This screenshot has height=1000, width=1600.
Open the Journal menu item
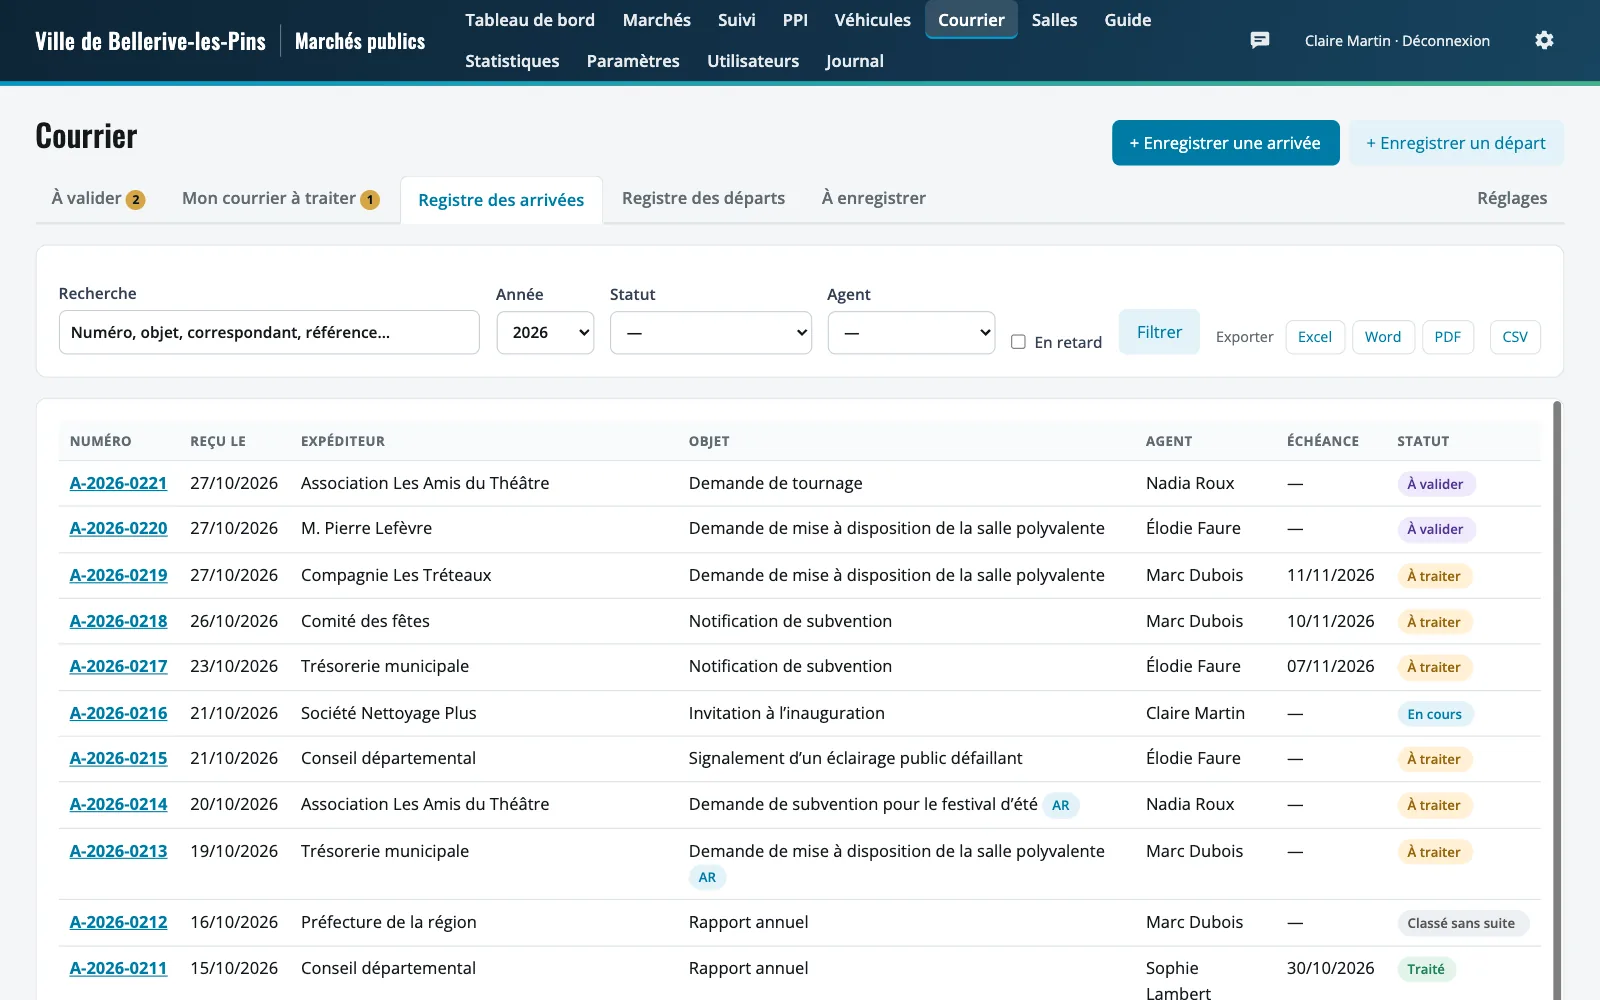855,61
